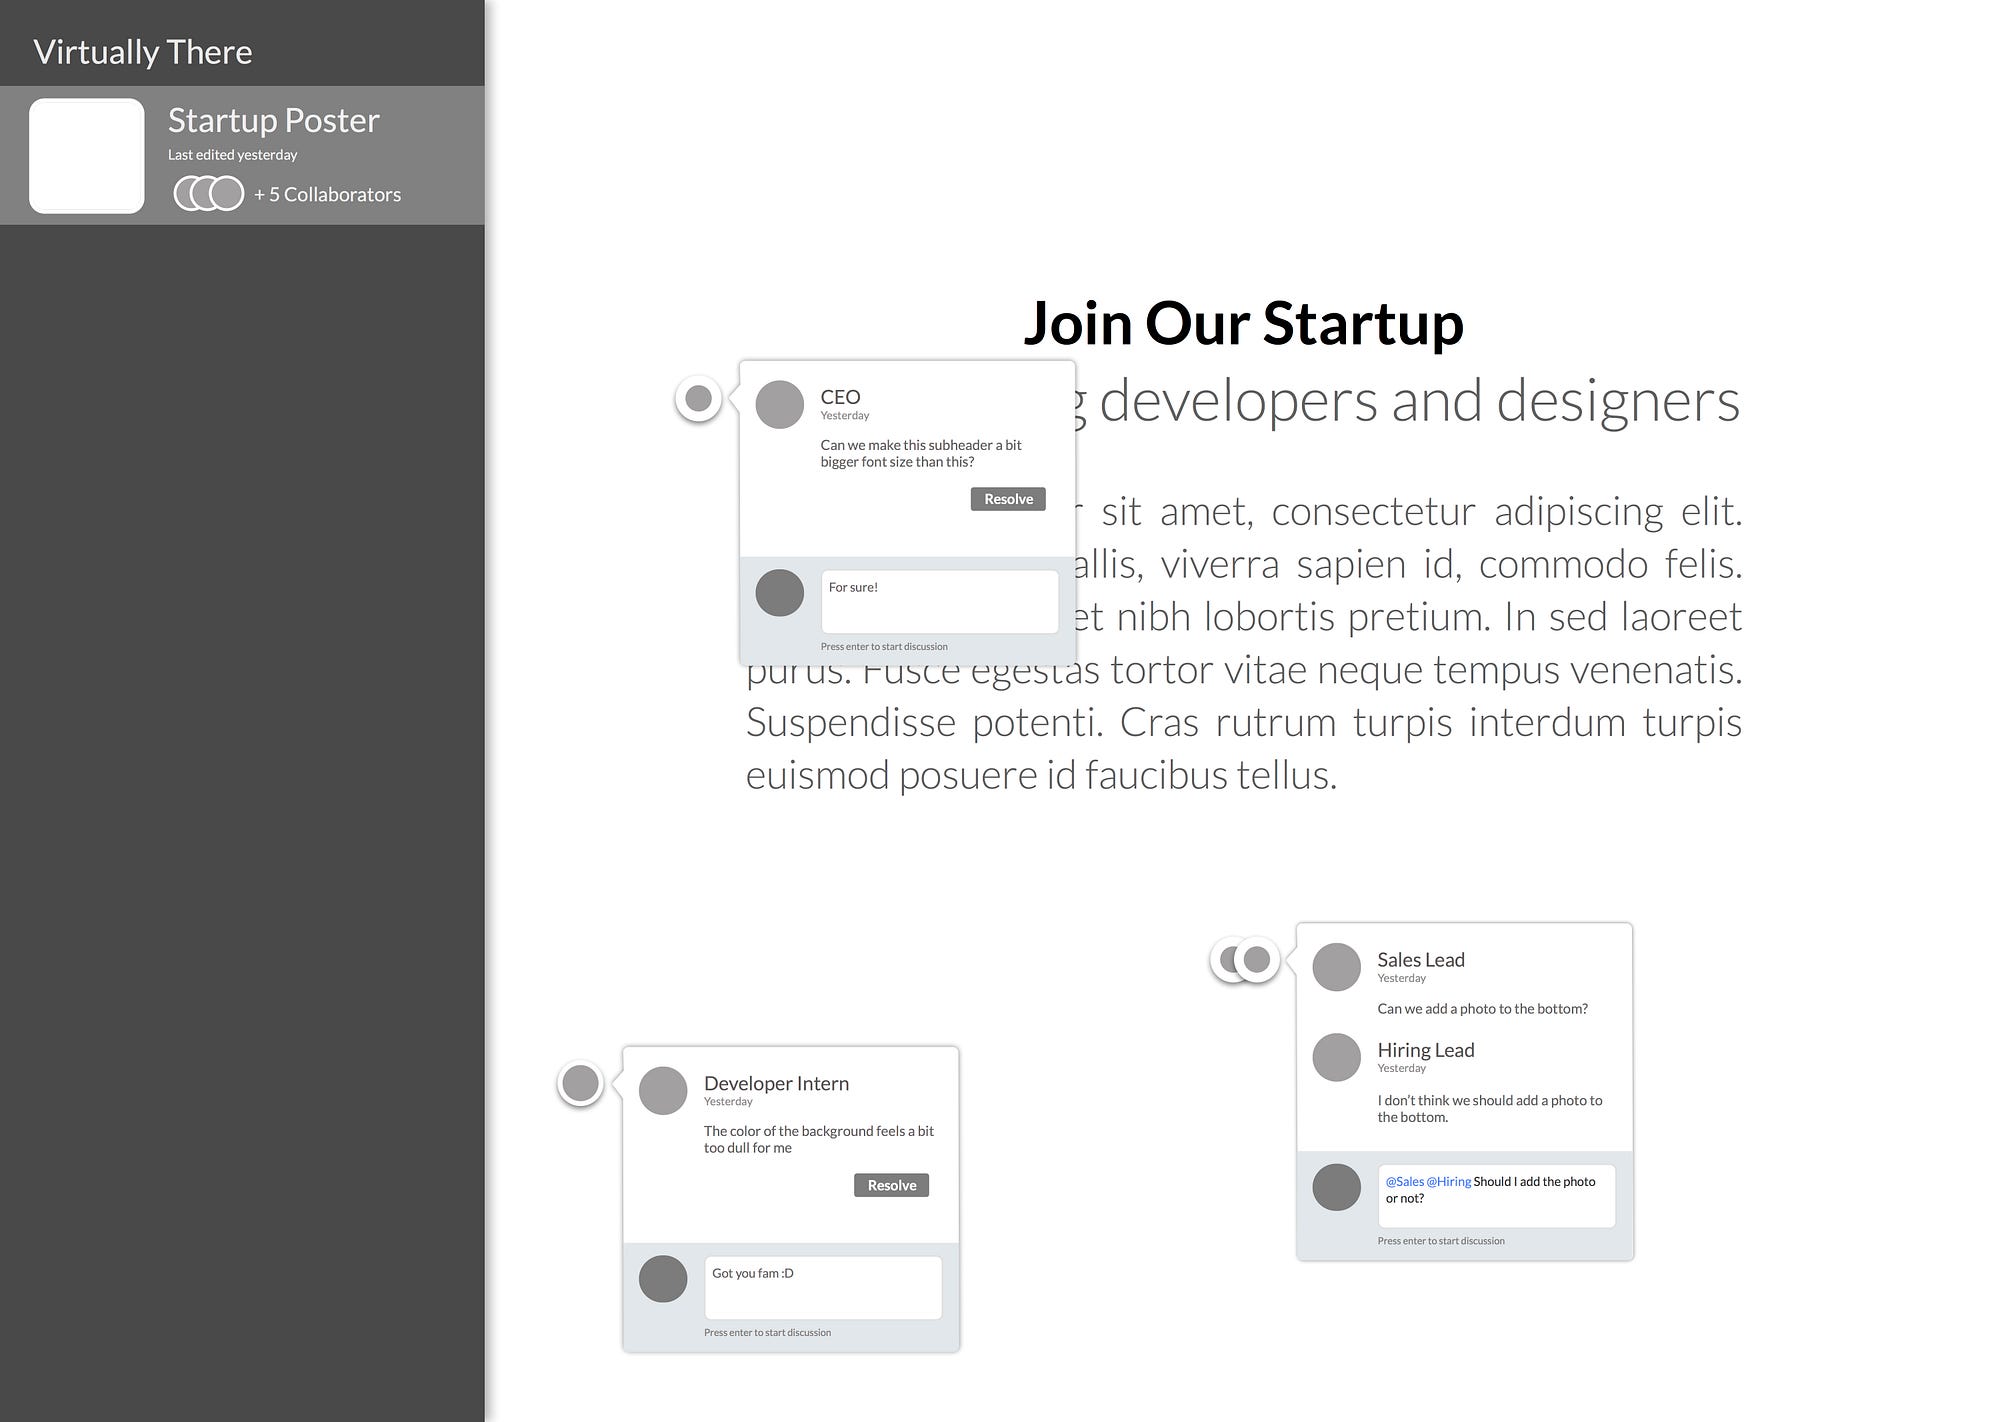The height and width of the screenshot is (1422, 2000).
Task: Click the 'Got you fam :D' reply field
Action: 822,1287
